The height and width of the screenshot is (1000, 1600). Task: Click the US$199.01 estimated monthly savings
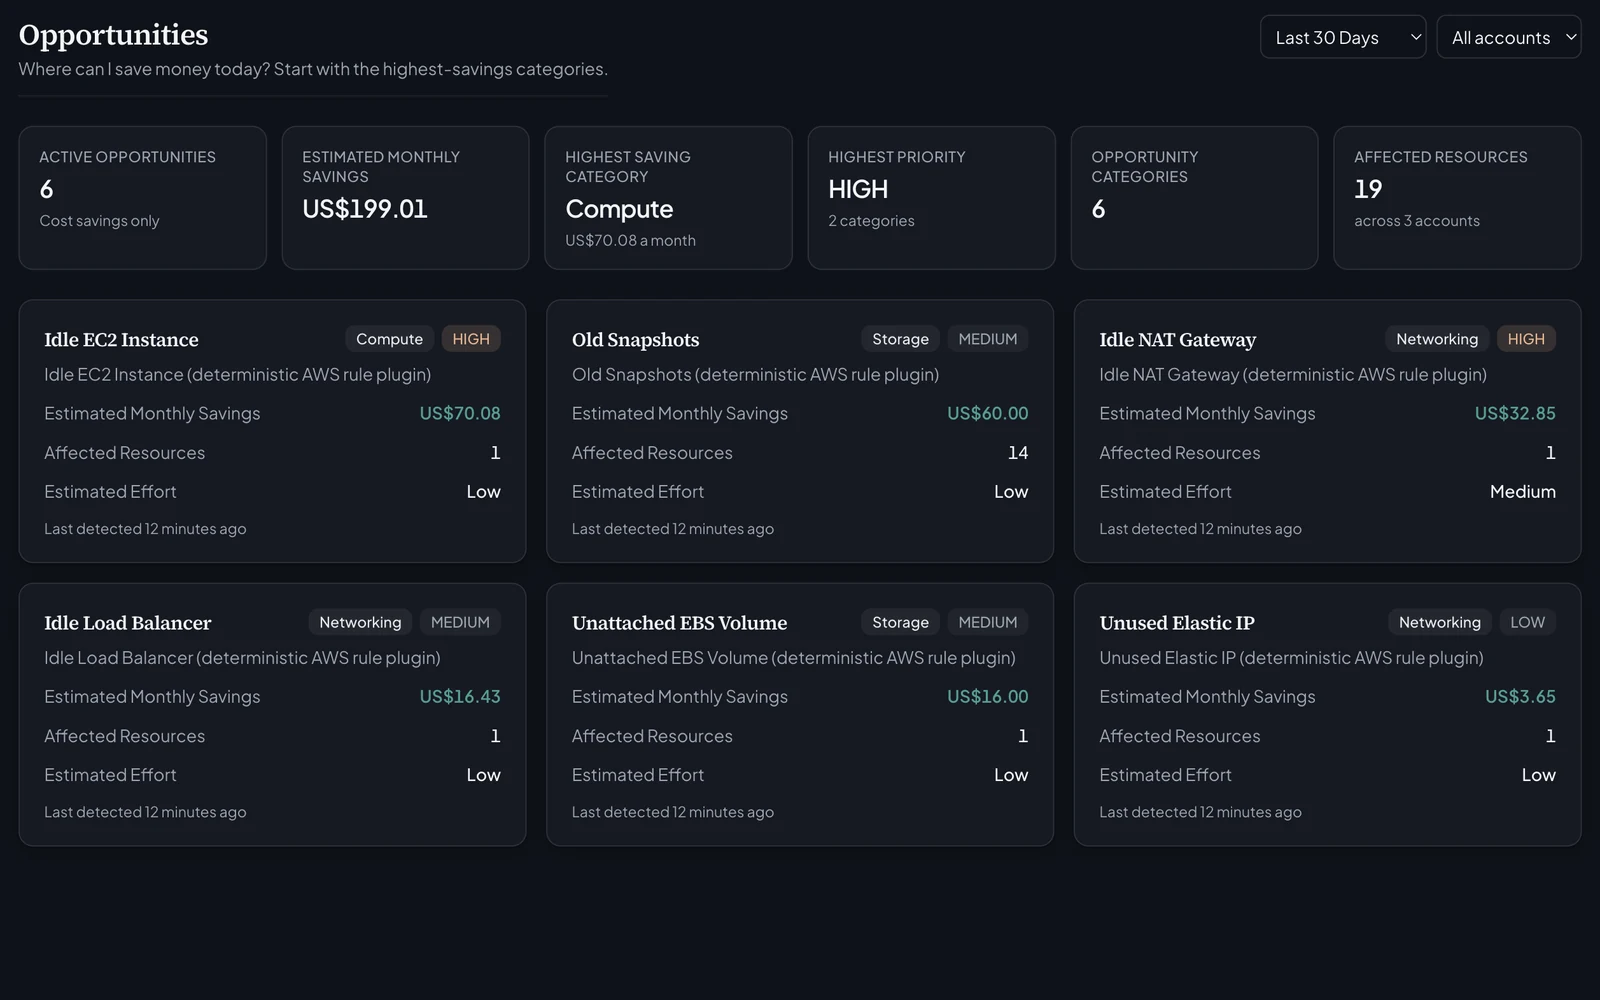click(x=365, y=209)
